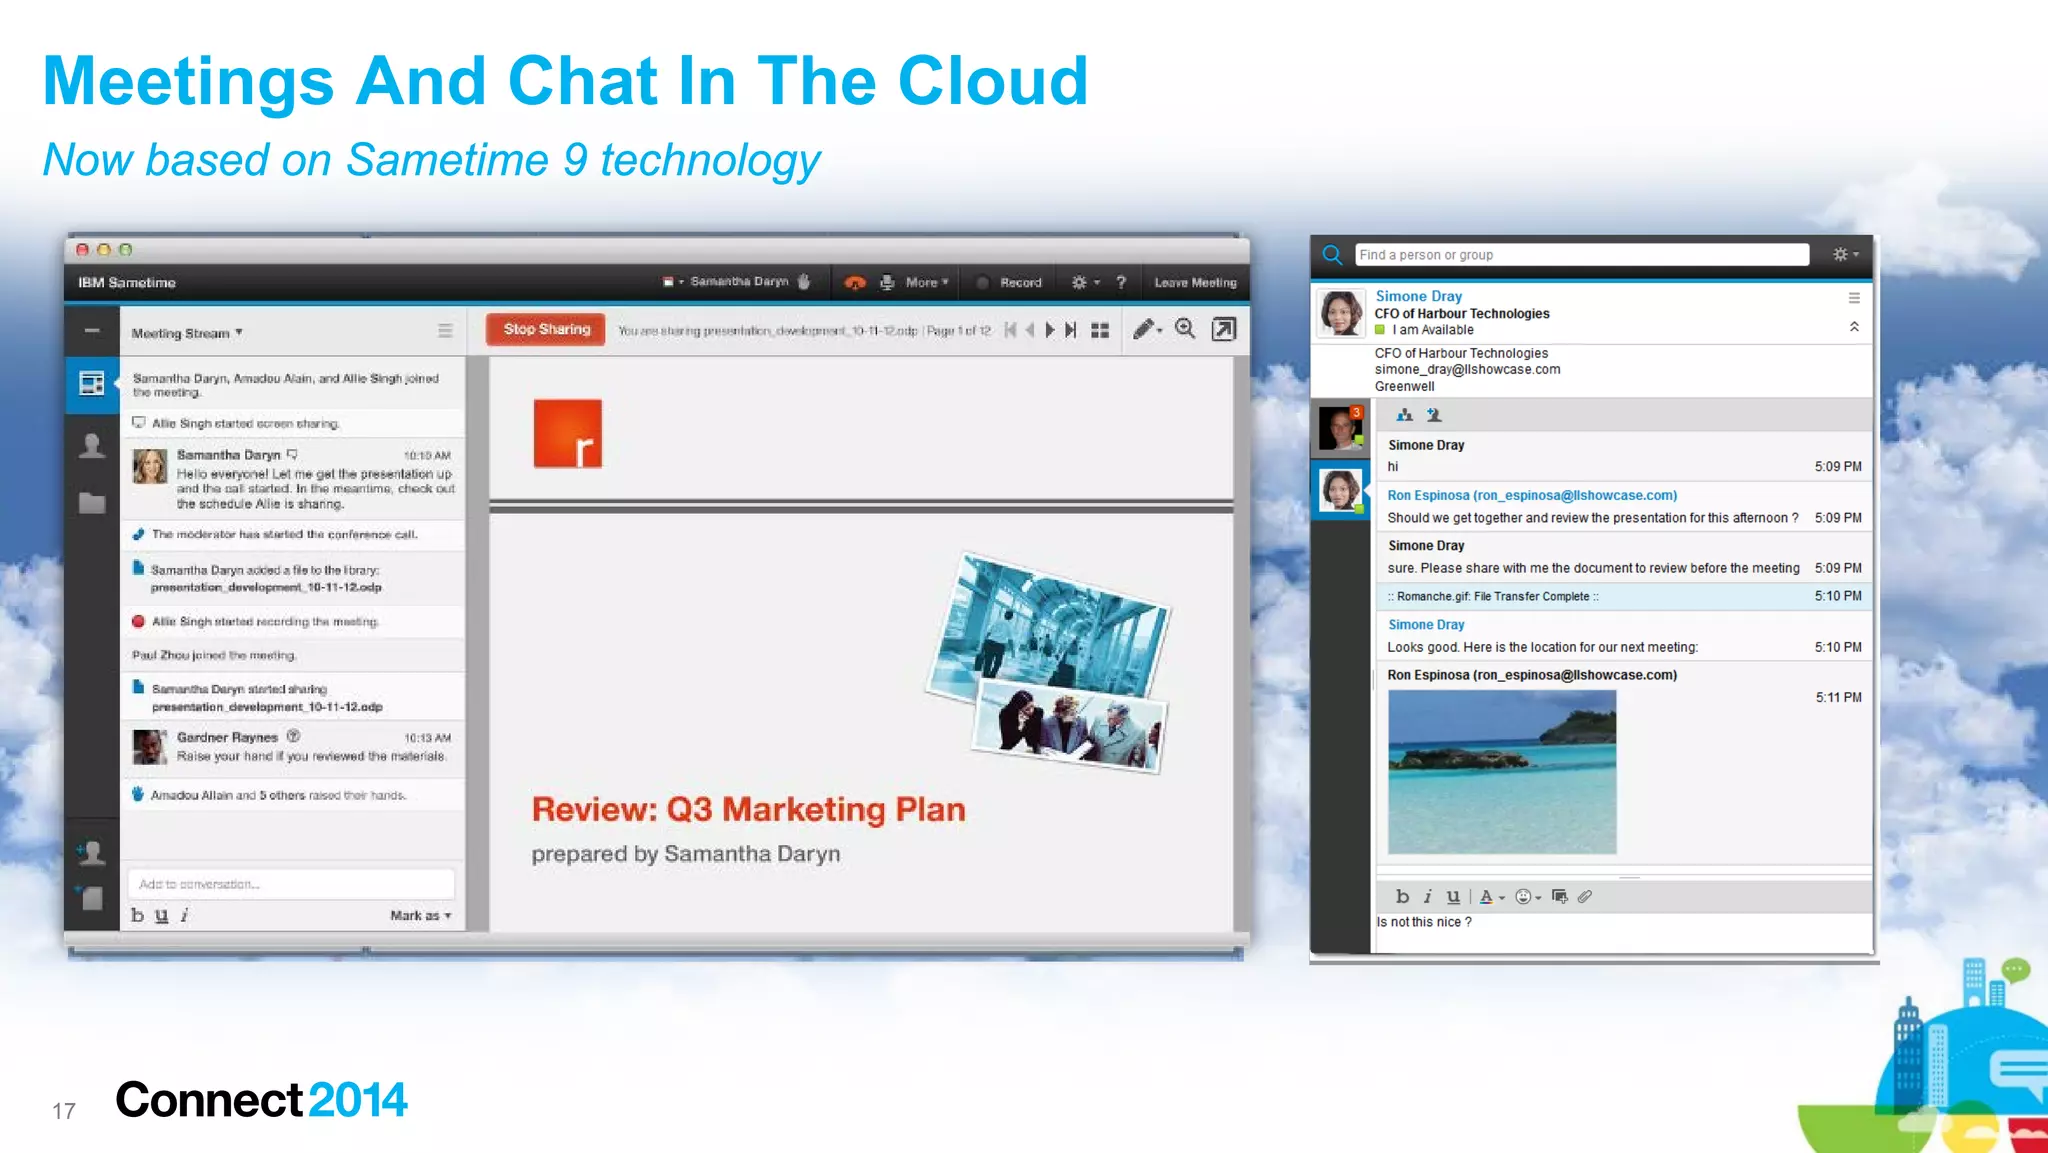2048x1153 pixels.
Task: Jump to the last slide page
Action: pos(1071,330)
